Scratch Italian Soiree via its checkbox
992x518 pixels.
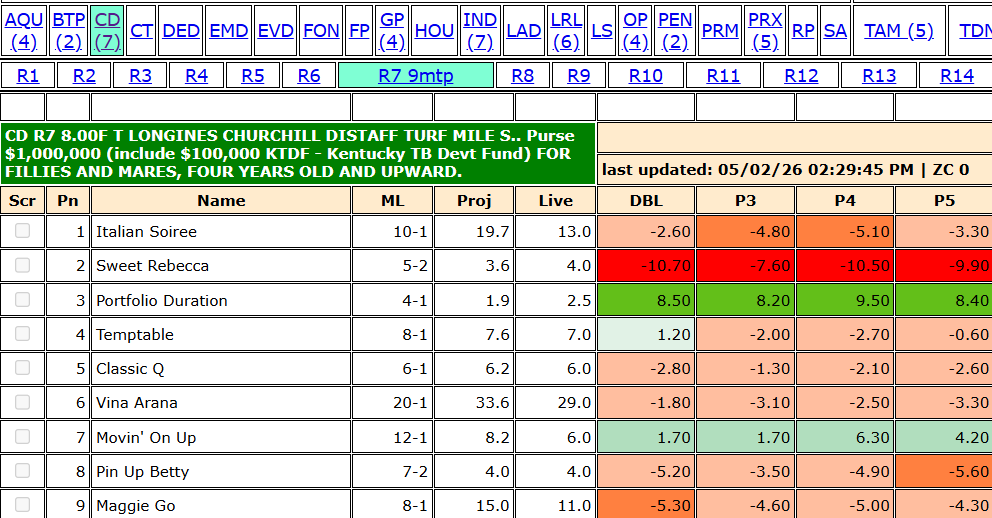[x=22, y=230]
